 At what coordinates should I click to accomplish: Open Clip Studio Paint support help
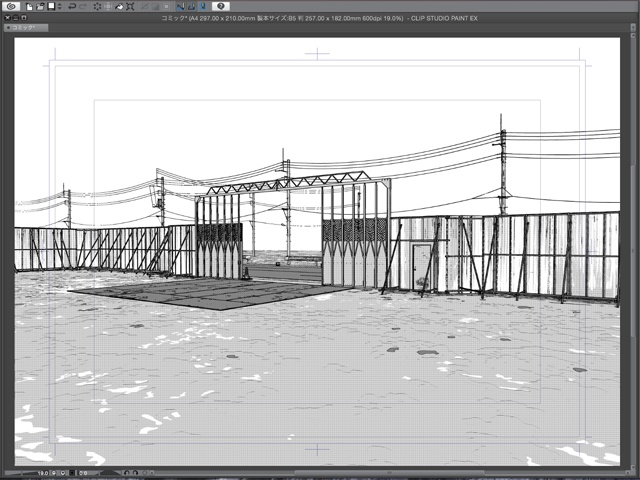pos(221,6)
